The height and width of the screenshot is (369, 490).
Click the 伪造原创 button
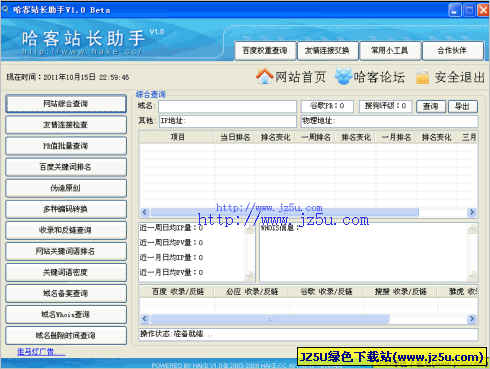[x=66, y=188]
